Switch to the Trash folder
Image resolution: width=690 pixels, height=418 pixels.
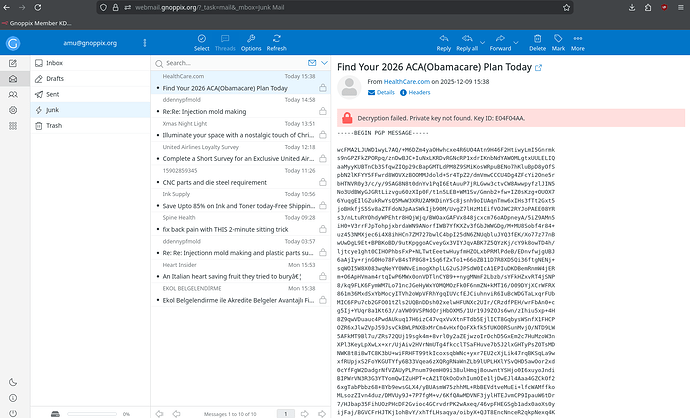point(54,125)
